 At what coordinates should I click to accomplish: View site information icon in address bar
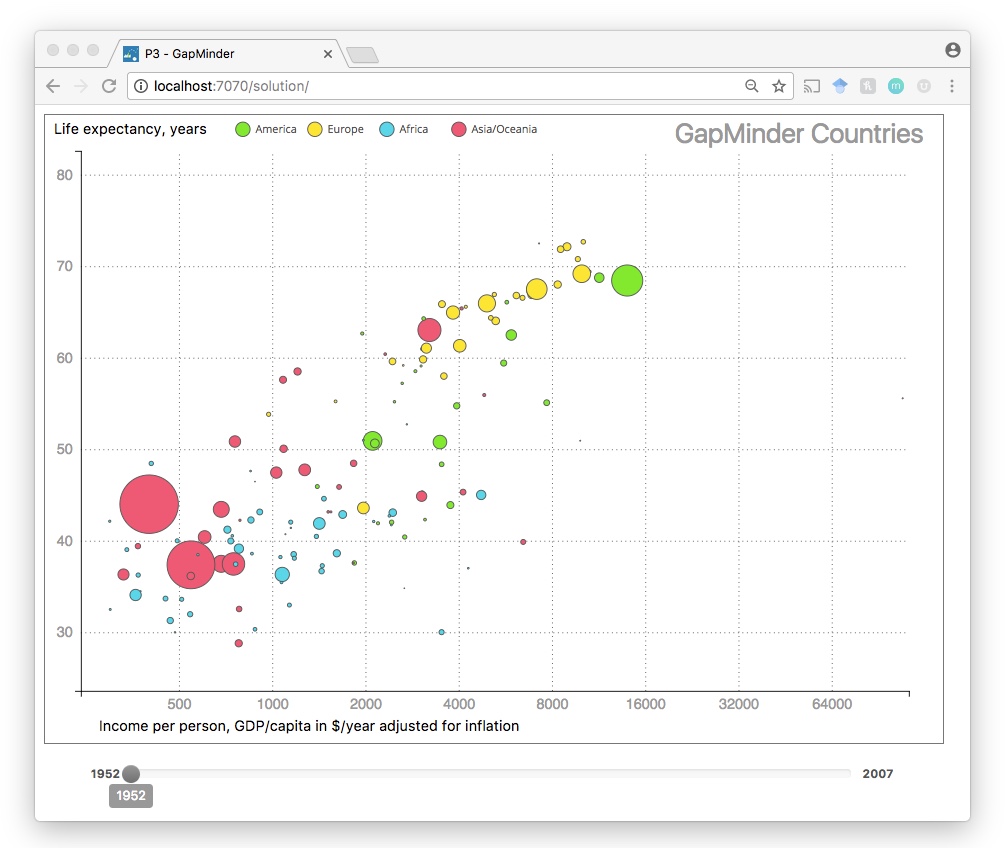point(141,87)
